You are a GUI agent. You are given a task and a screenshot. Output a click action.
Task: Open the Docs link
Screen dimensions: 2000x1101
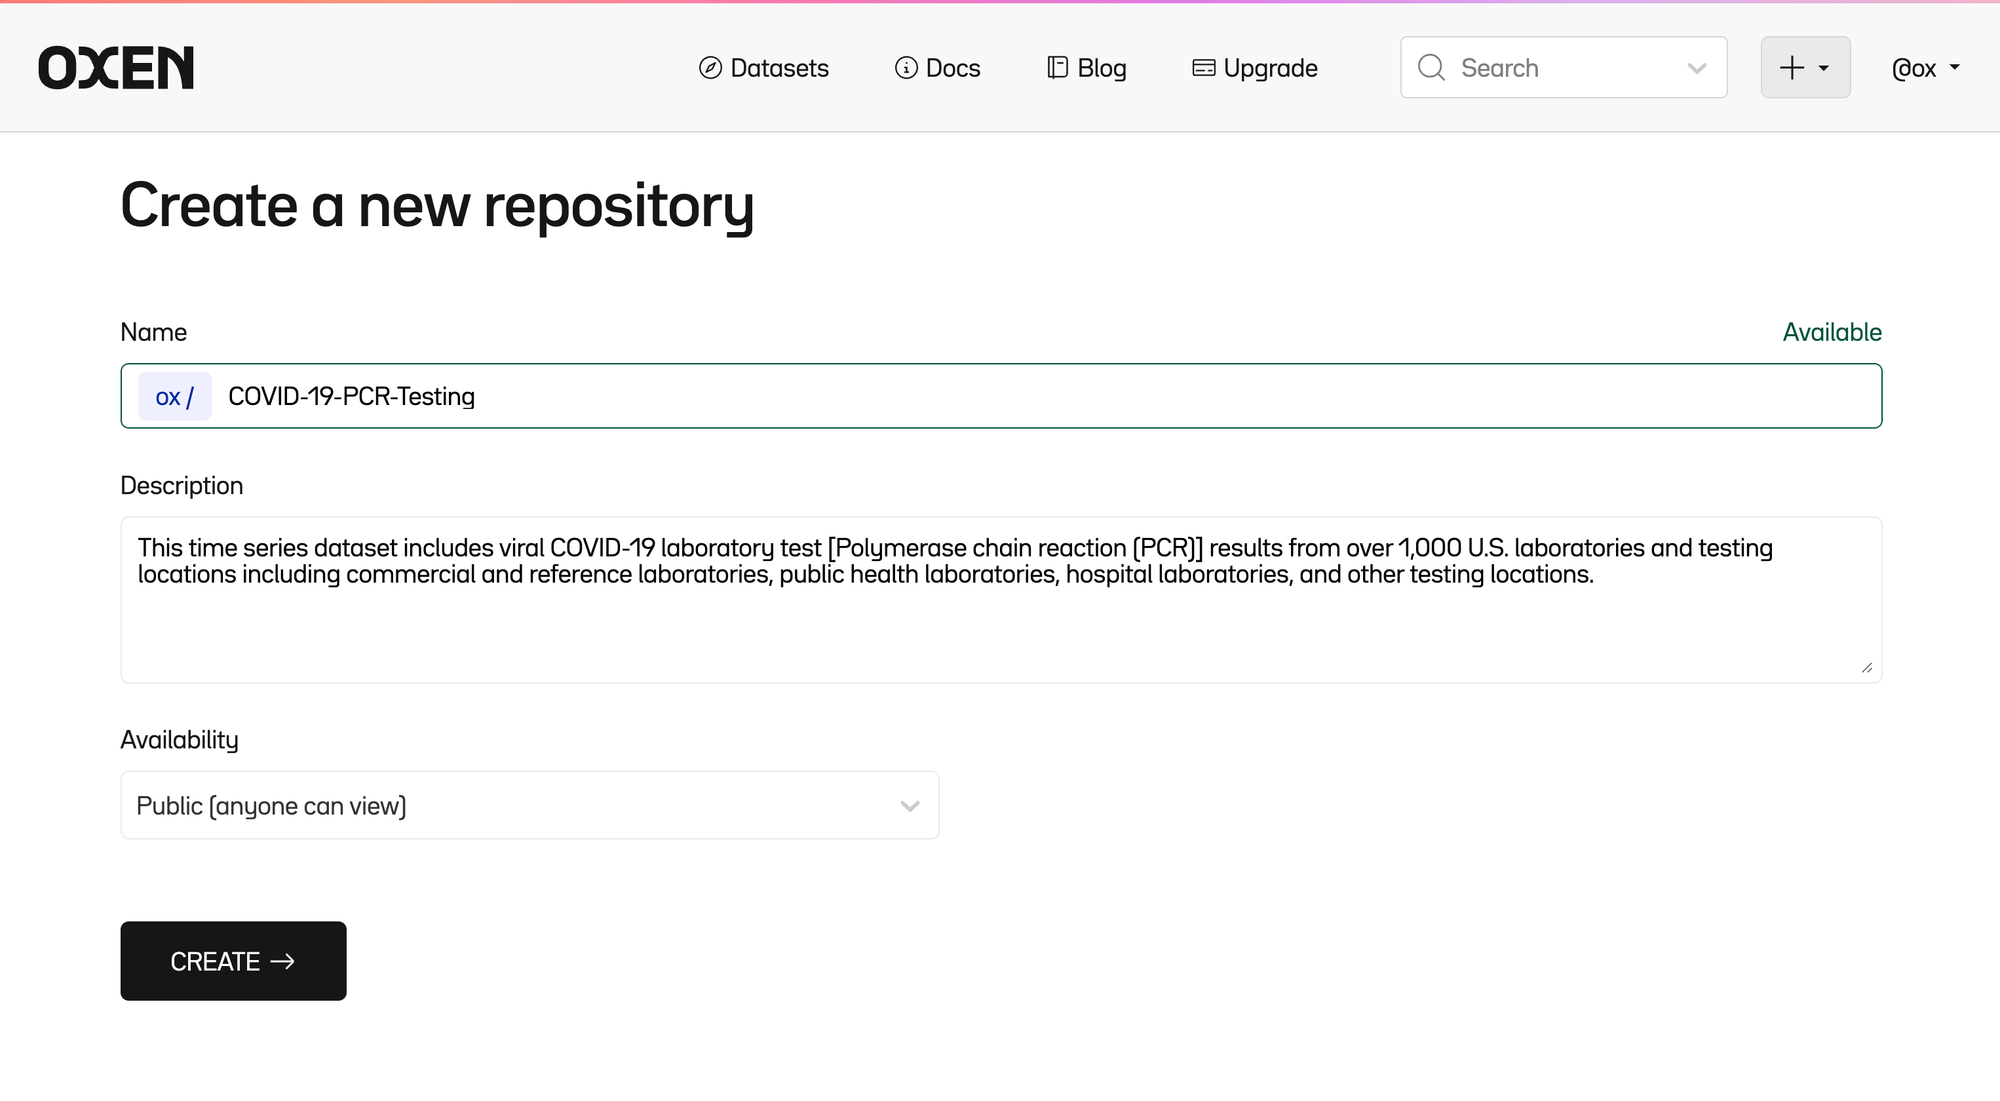click(952, 68)
